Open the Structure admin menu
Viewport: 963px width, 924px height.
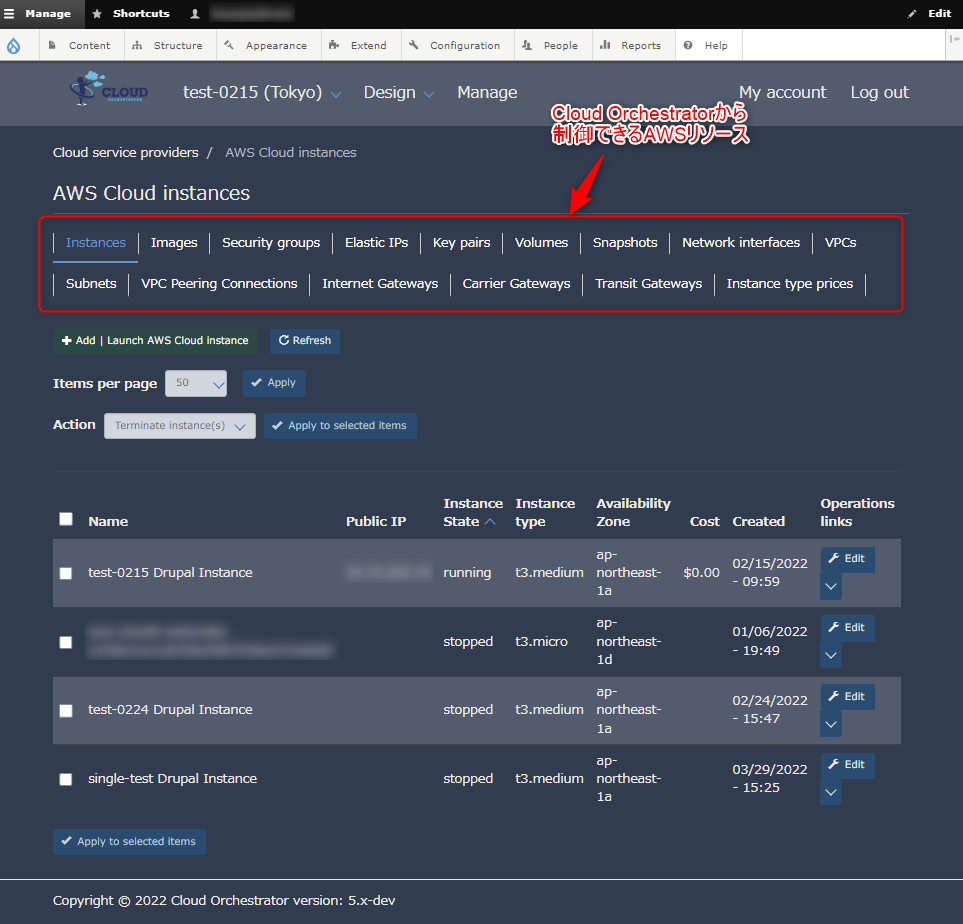168,45
